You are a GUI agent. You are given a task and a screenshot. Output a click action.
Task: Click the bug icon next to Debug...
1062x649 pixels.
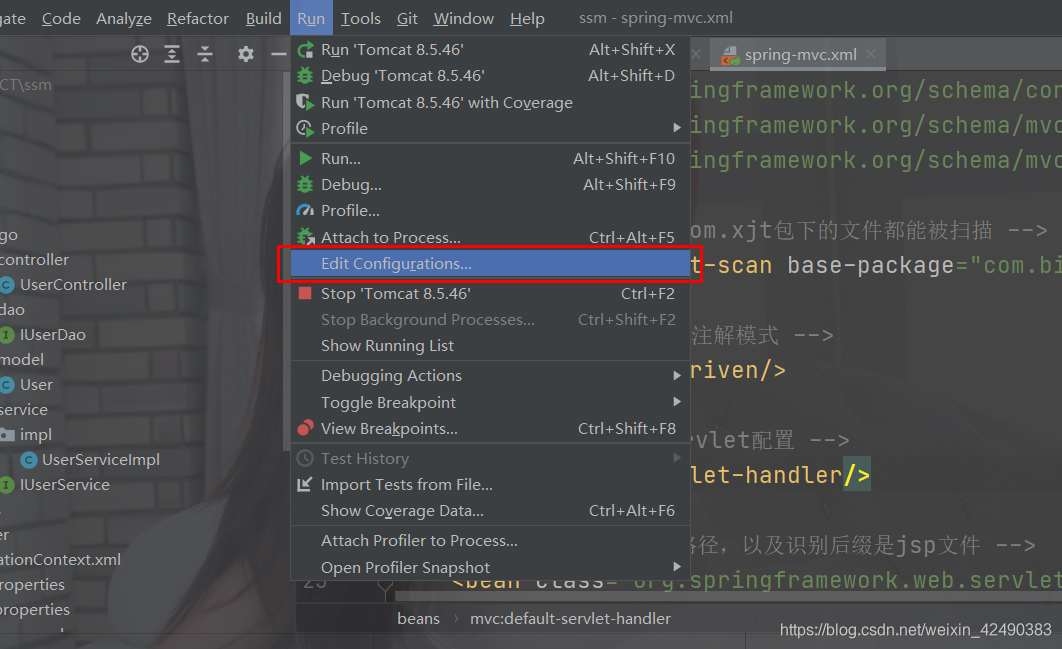coord(305,184)
